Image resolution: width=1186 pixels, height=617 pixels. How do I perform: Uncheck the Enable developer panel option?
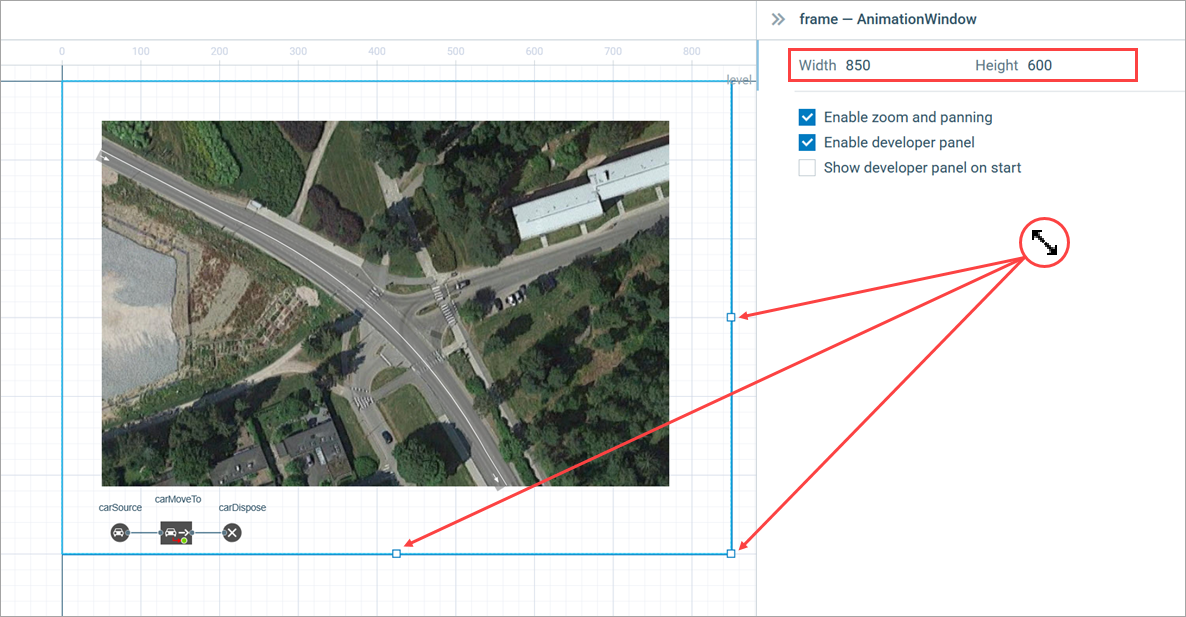point(807,142)
